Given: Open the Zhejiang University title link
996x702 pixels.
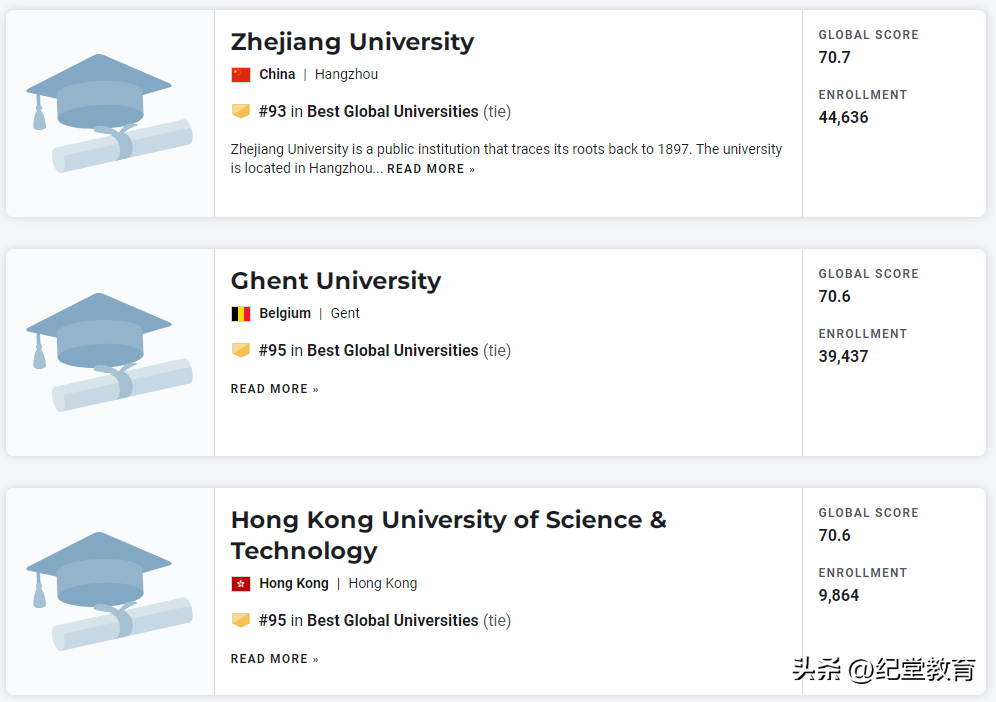Looking at the screenshot, I should [352, 42].
